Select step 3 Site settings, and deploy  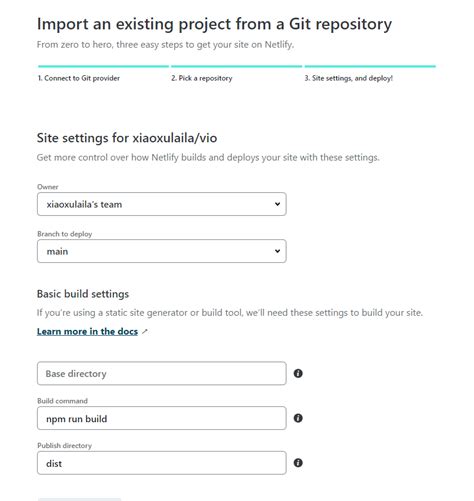click(x=349, y=78)
